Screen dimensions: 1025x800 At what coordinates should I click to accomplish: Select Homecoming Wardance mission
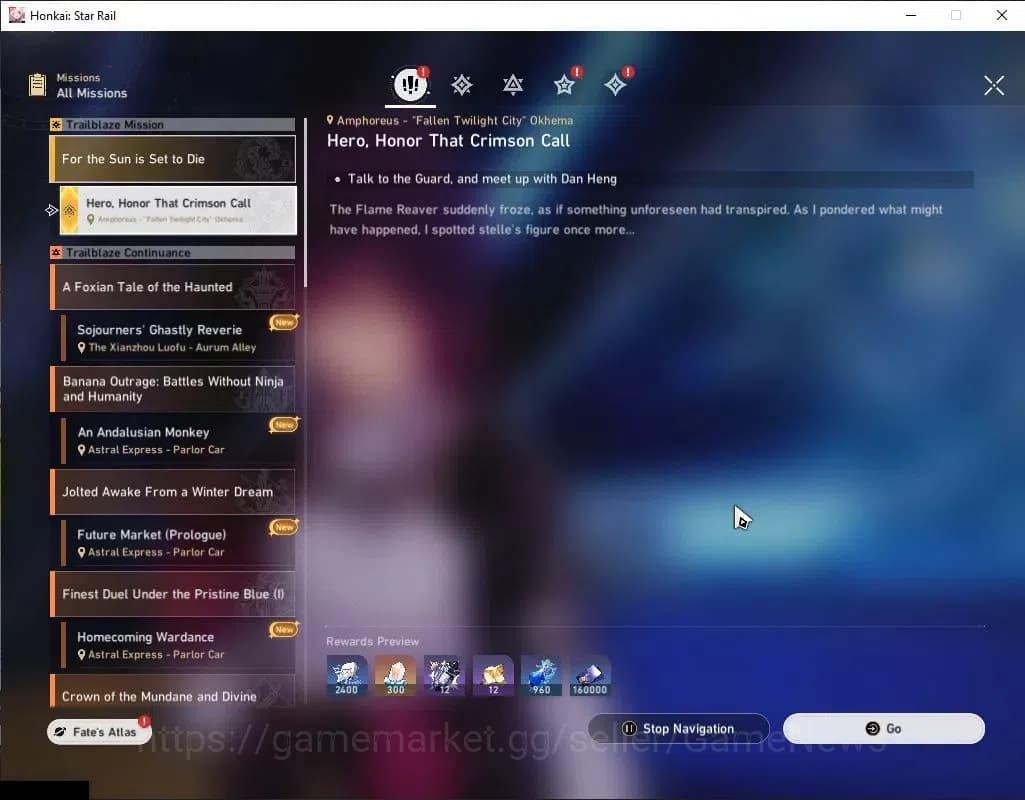[x=178, y=645]
